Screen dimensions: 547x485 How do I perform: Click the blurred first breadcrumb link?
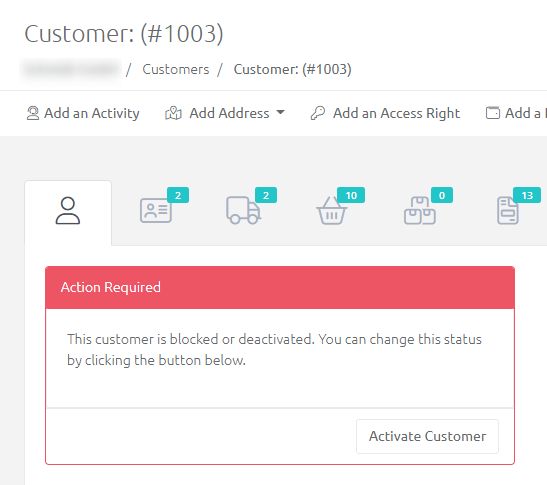pos(71,69)
